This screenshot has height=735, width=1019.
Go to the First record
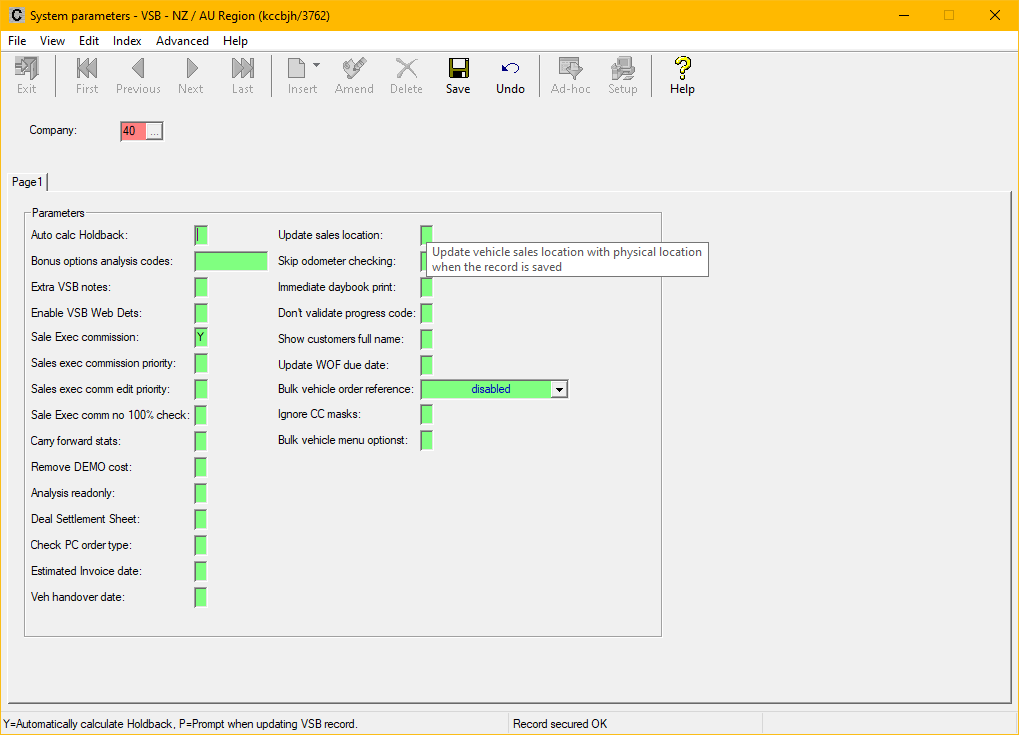tap(87, 76)
